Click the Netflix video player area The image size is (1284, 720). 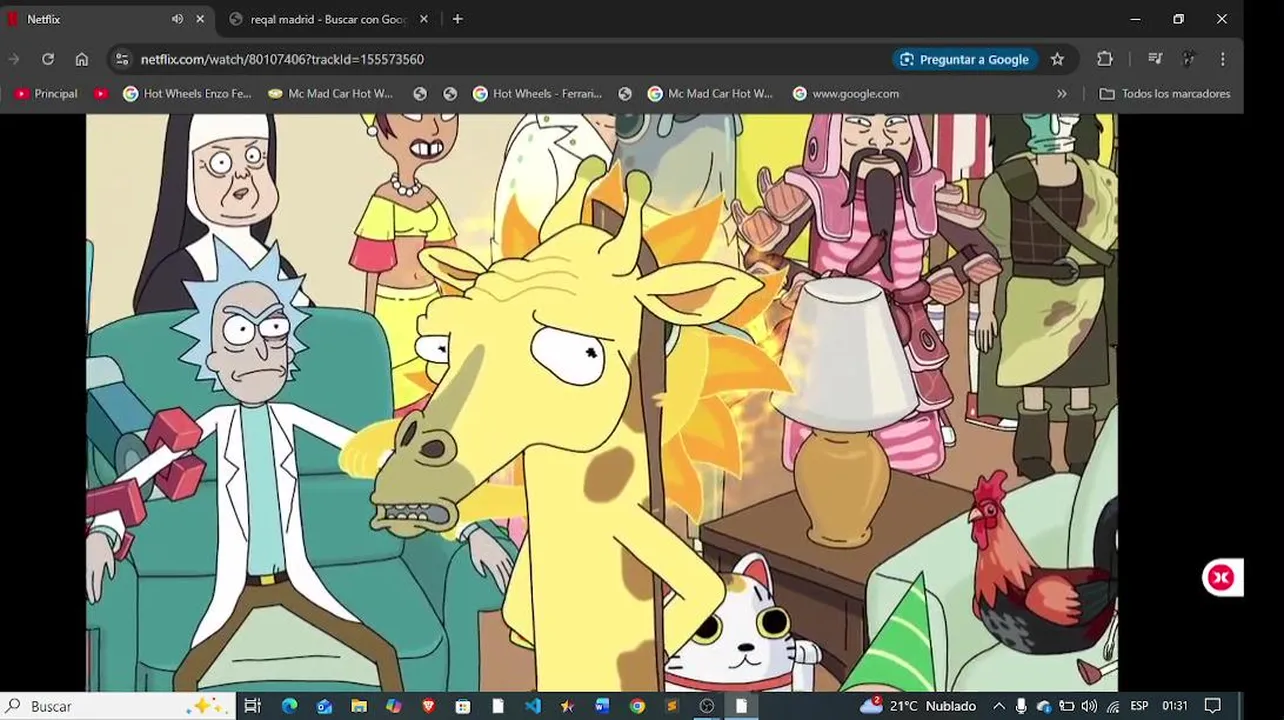click(601, 402)
